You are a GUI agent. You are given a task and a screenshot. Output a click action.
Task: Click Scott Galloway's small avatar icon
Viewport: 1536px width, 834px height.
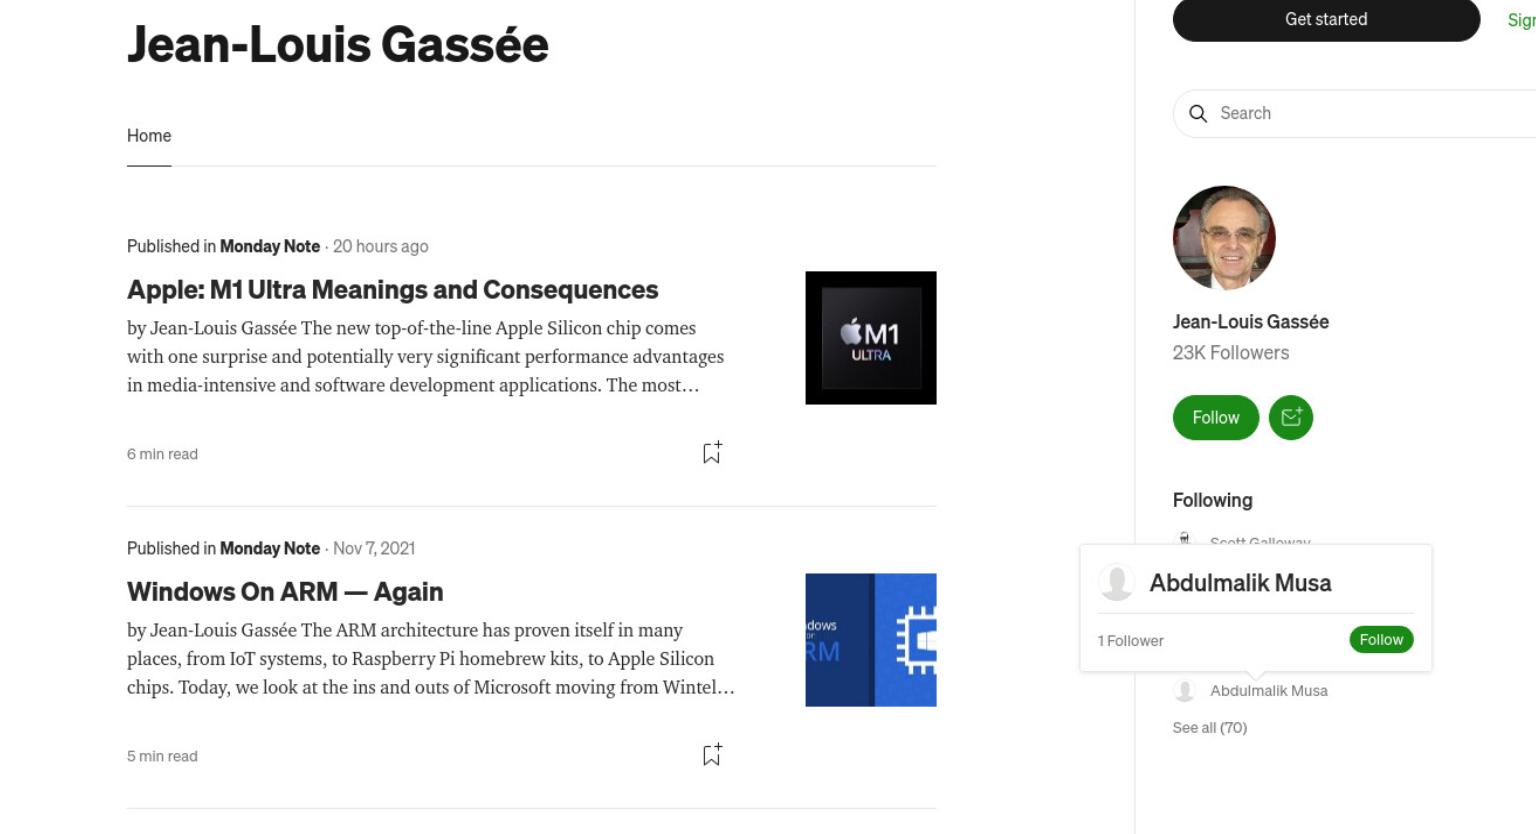coord(1185,539)
